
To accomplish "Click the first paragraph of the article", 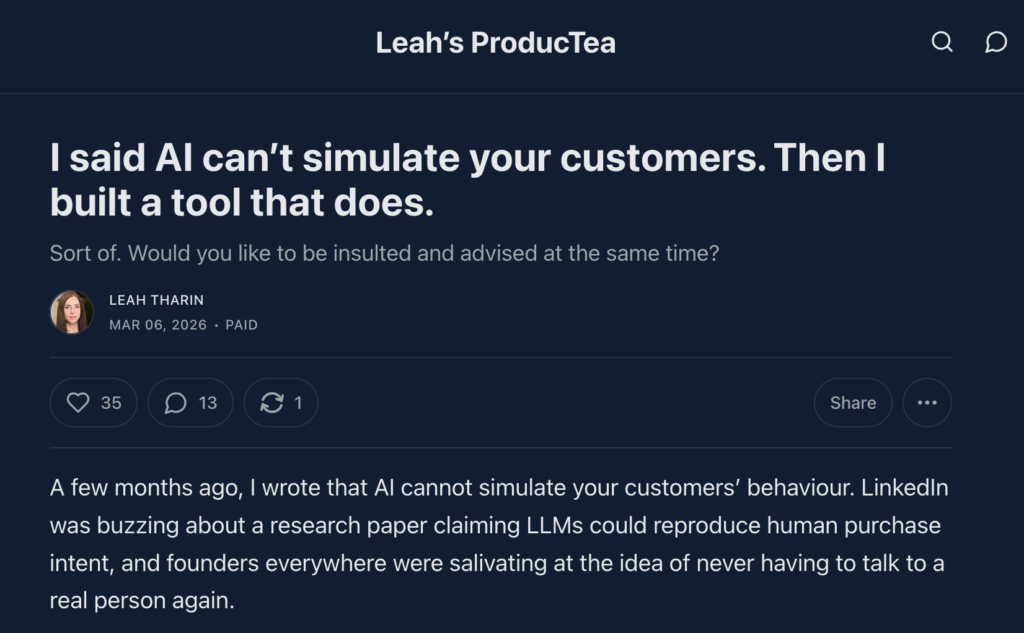I will coord(498,543).
